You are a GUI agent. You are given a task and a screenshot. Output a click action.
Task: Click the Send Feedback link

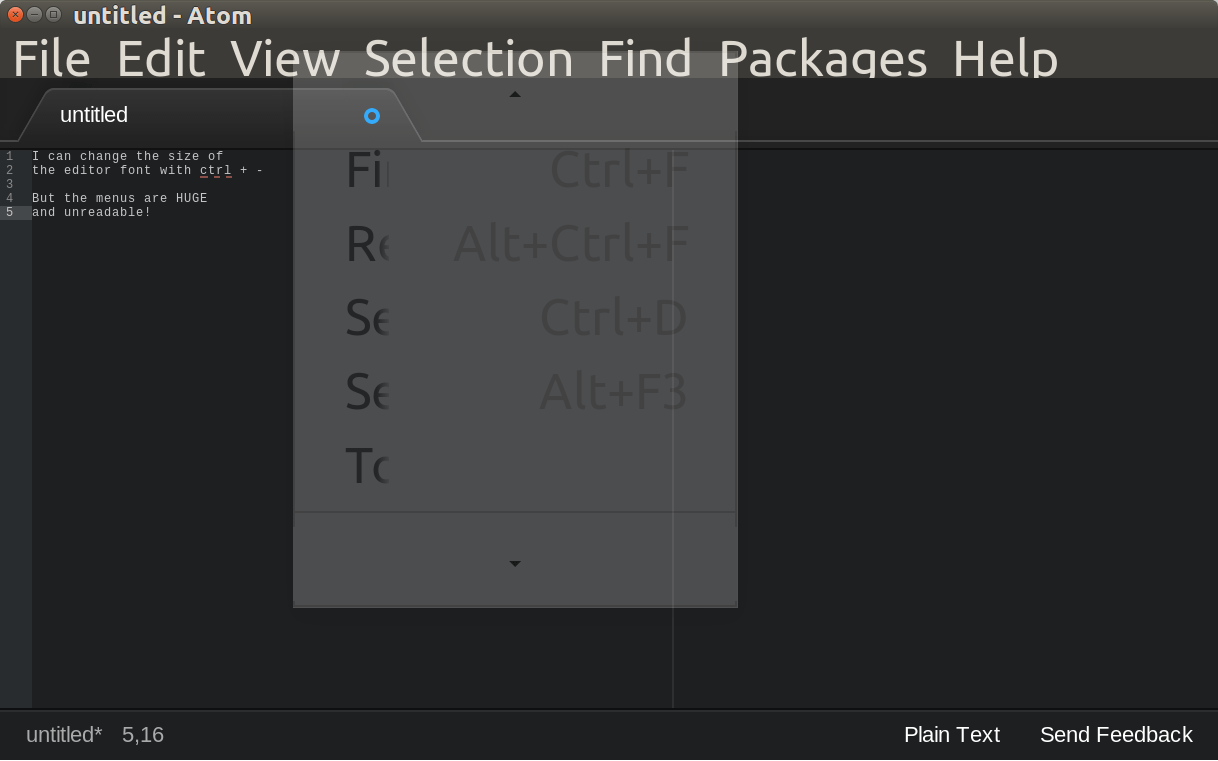point(1116,735)
